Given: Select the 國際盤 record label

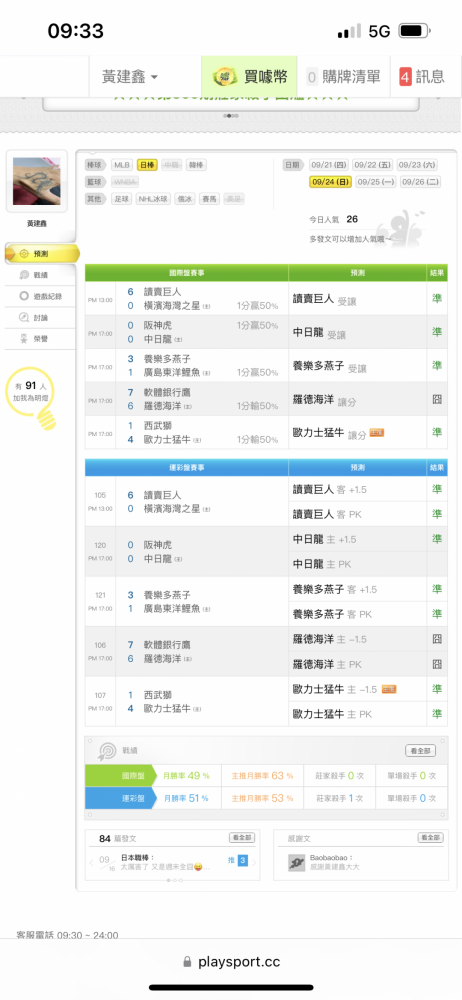Looking at the screenshot, I should coord(121,776).
